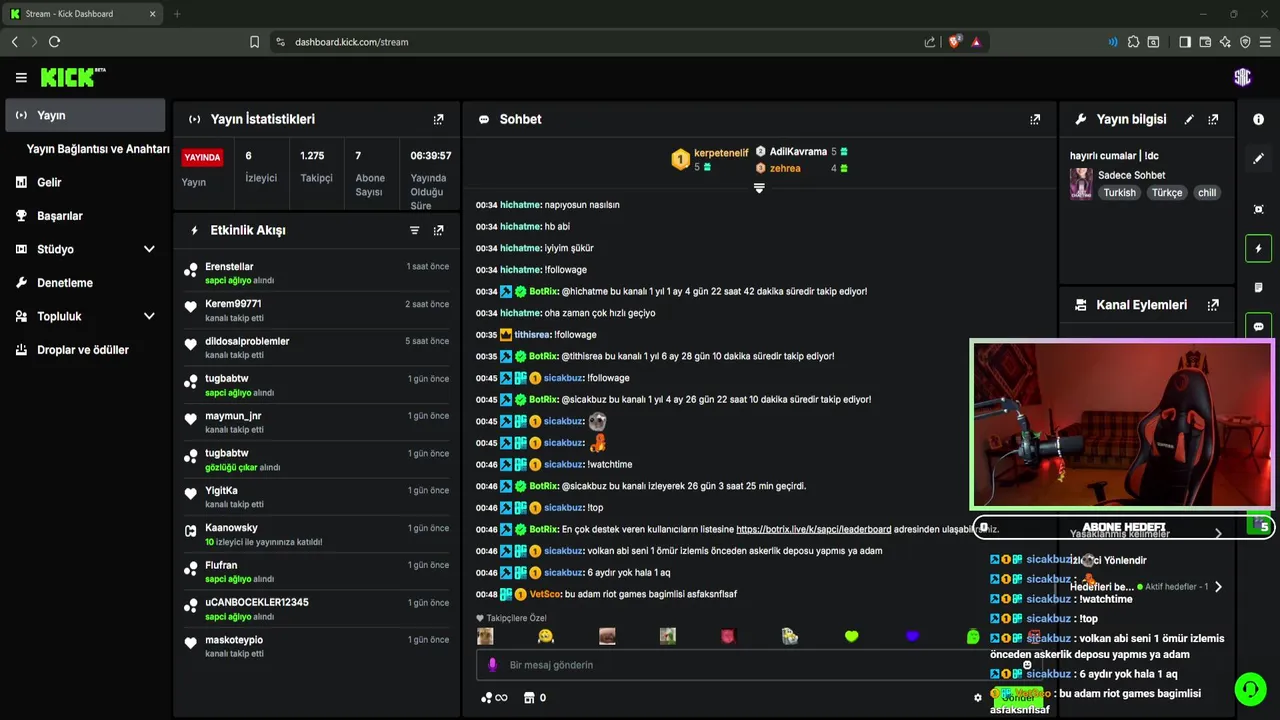
Task: Insert the yellow smiley emote
Action: point(546,636)
